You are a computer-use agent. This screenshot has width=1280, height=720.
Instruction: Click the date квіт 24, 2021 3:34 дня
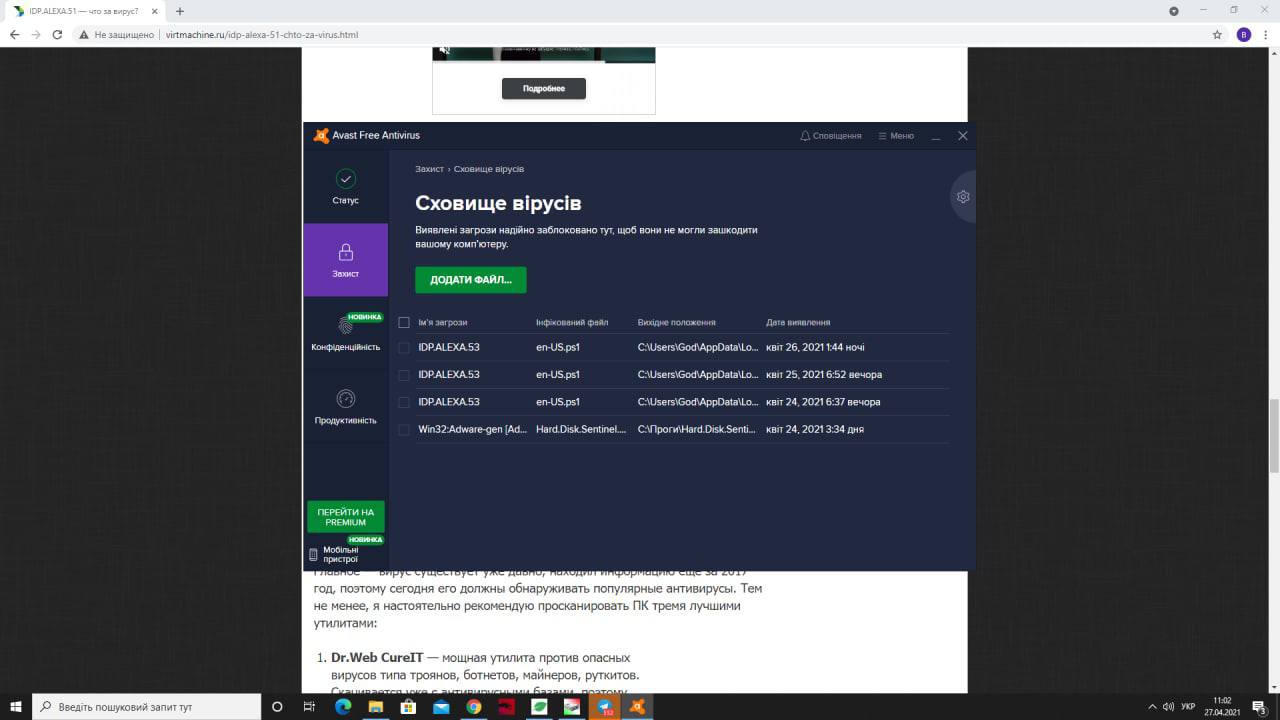(x=815, y=429)
